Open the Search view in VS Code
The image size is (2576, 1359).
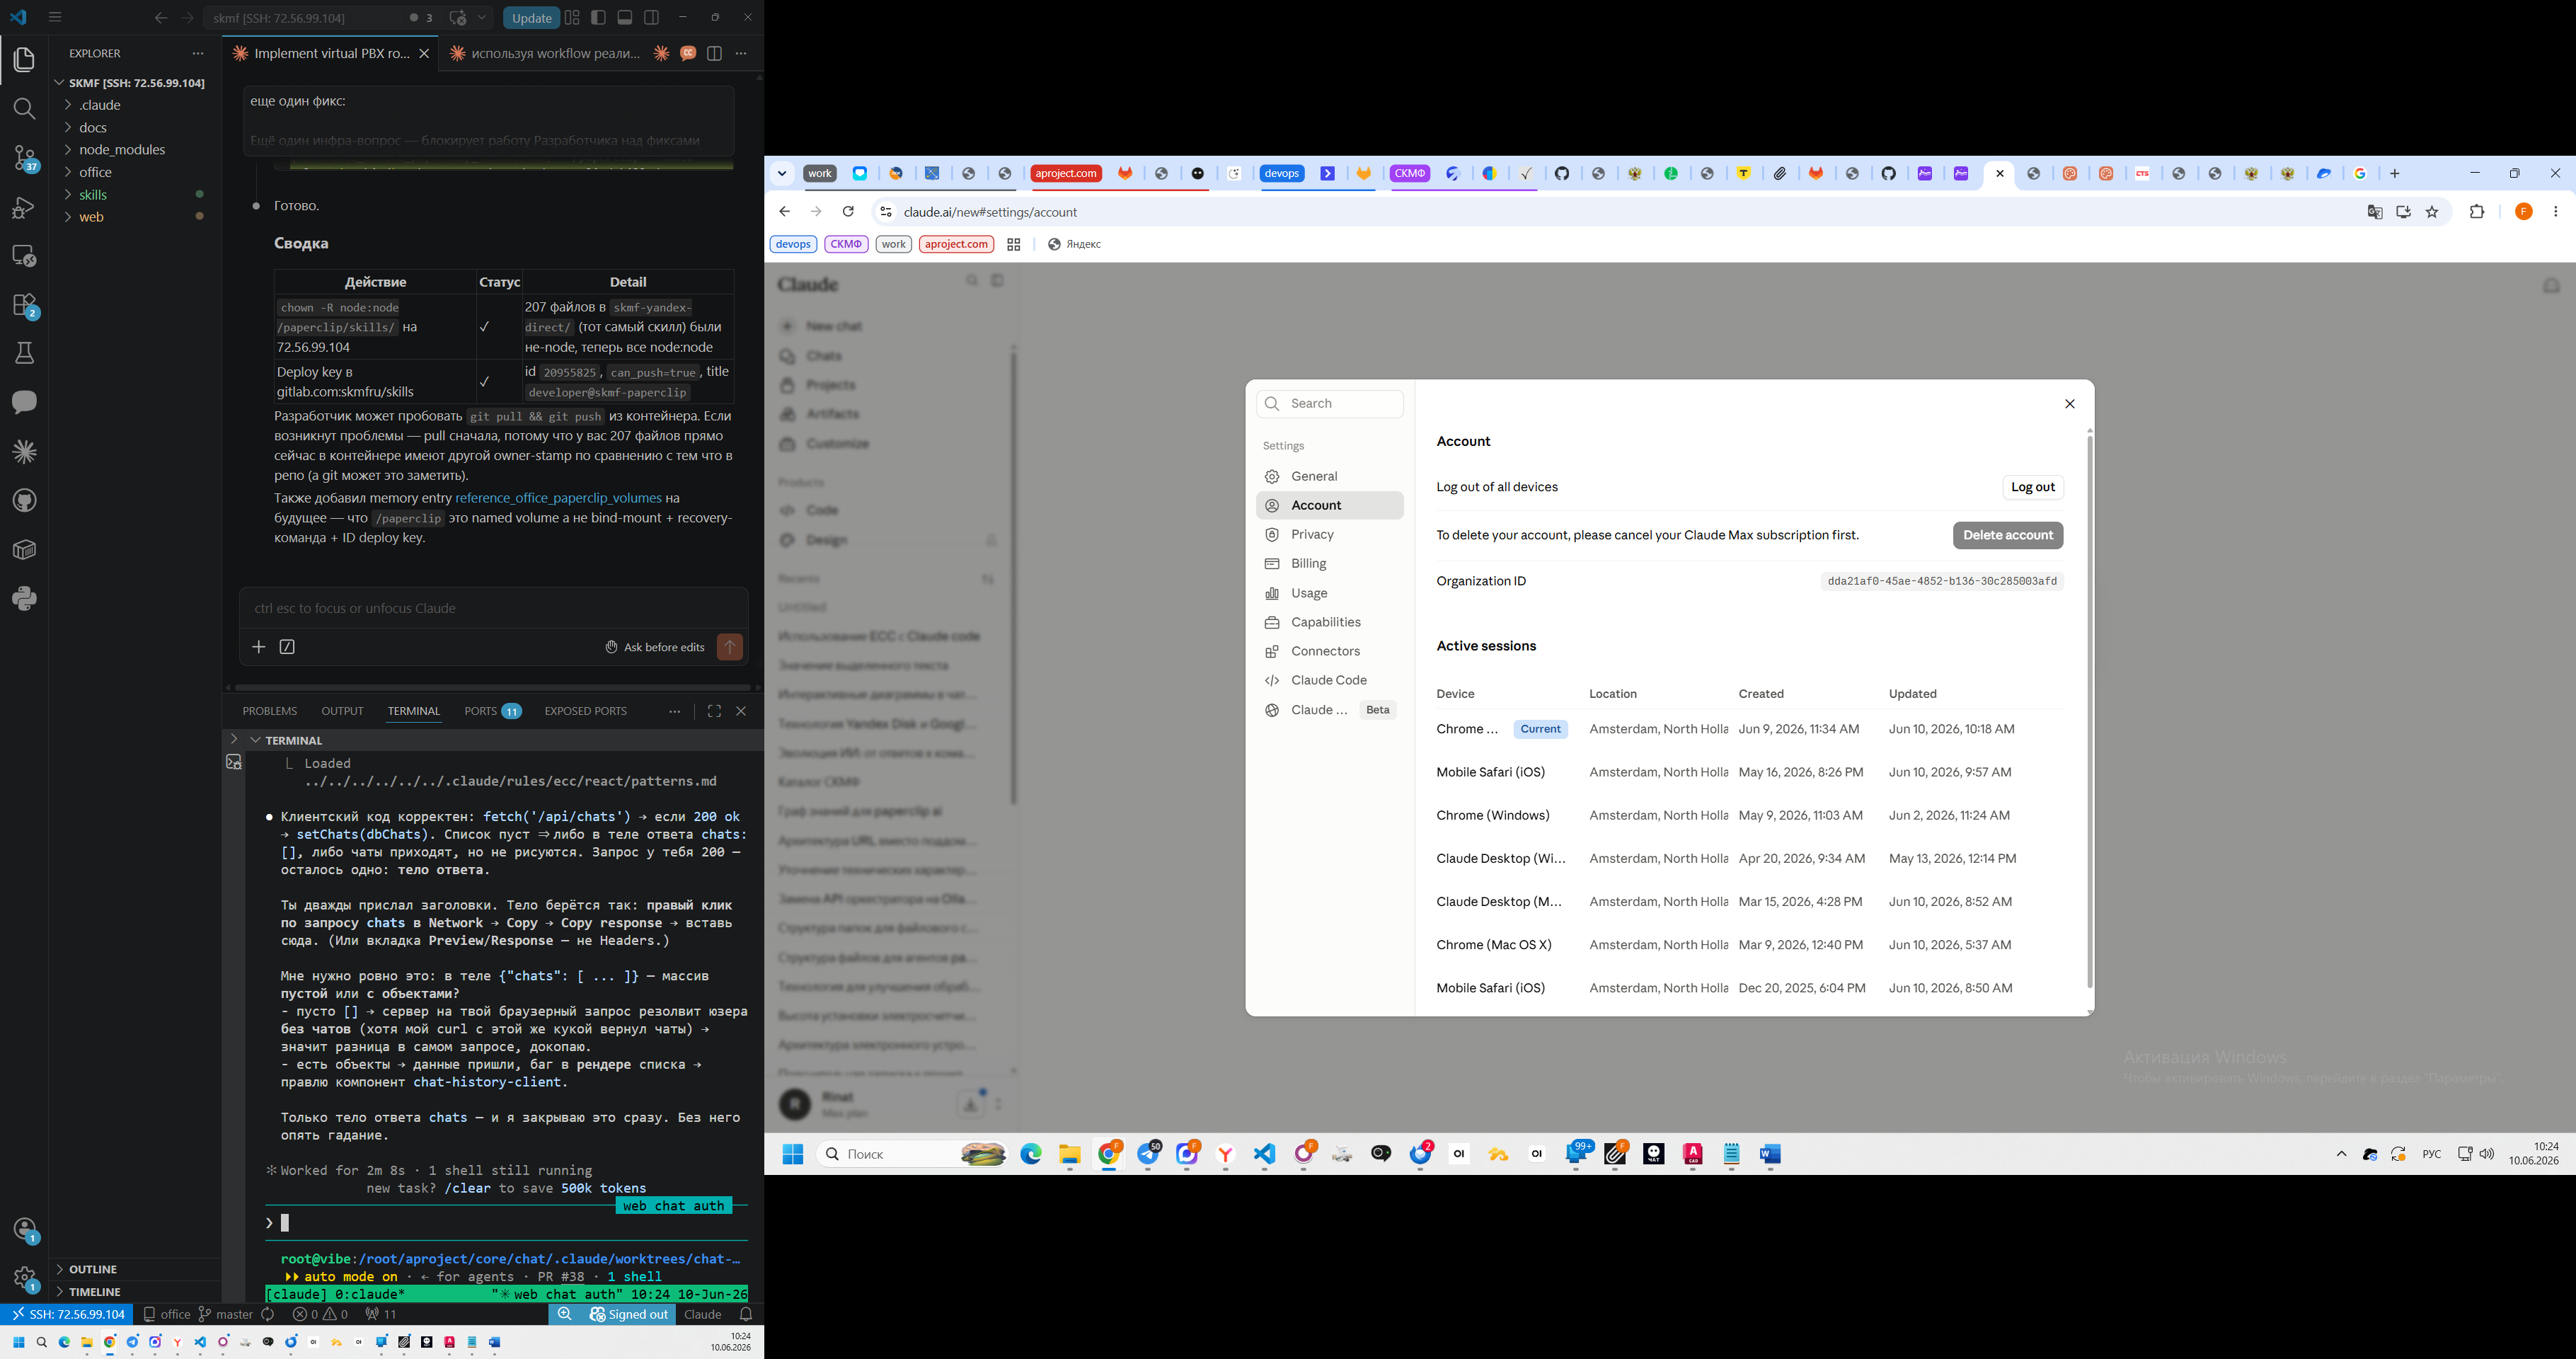pyautogui.click(x=24, y=108)
